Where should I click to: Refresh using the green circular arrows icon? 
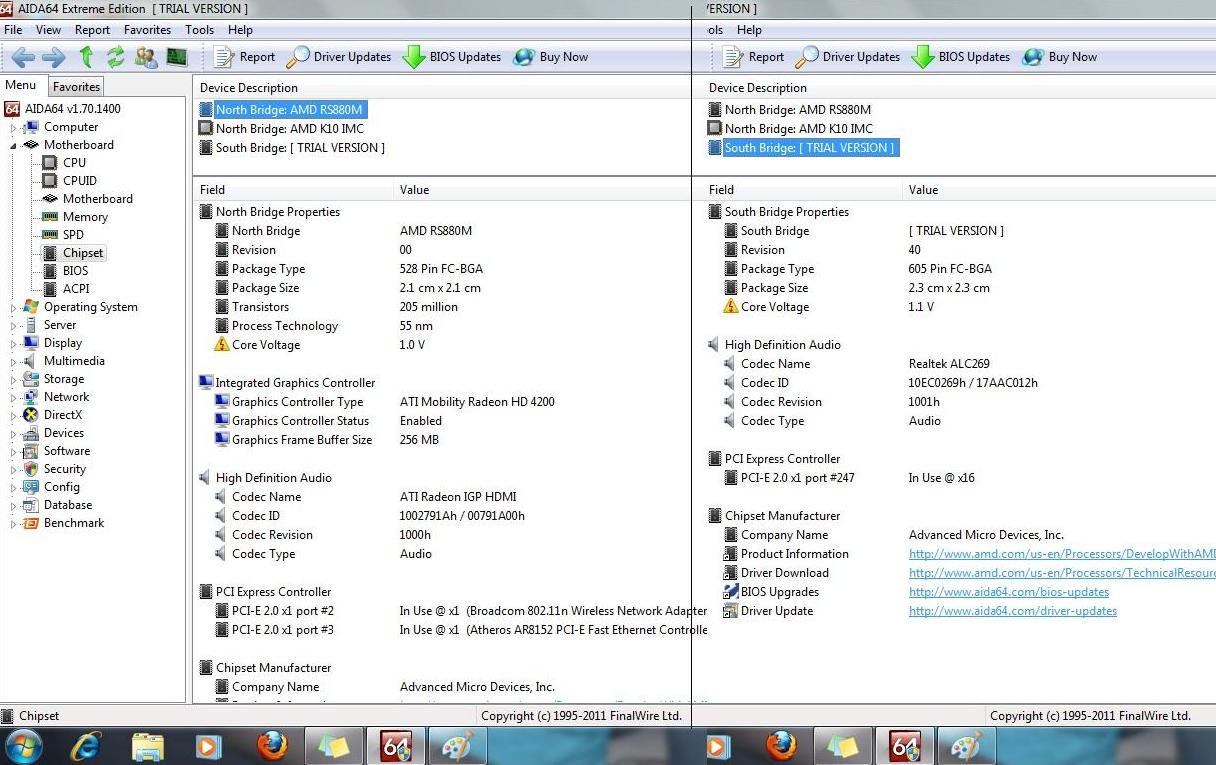click(x=116, y=57)
